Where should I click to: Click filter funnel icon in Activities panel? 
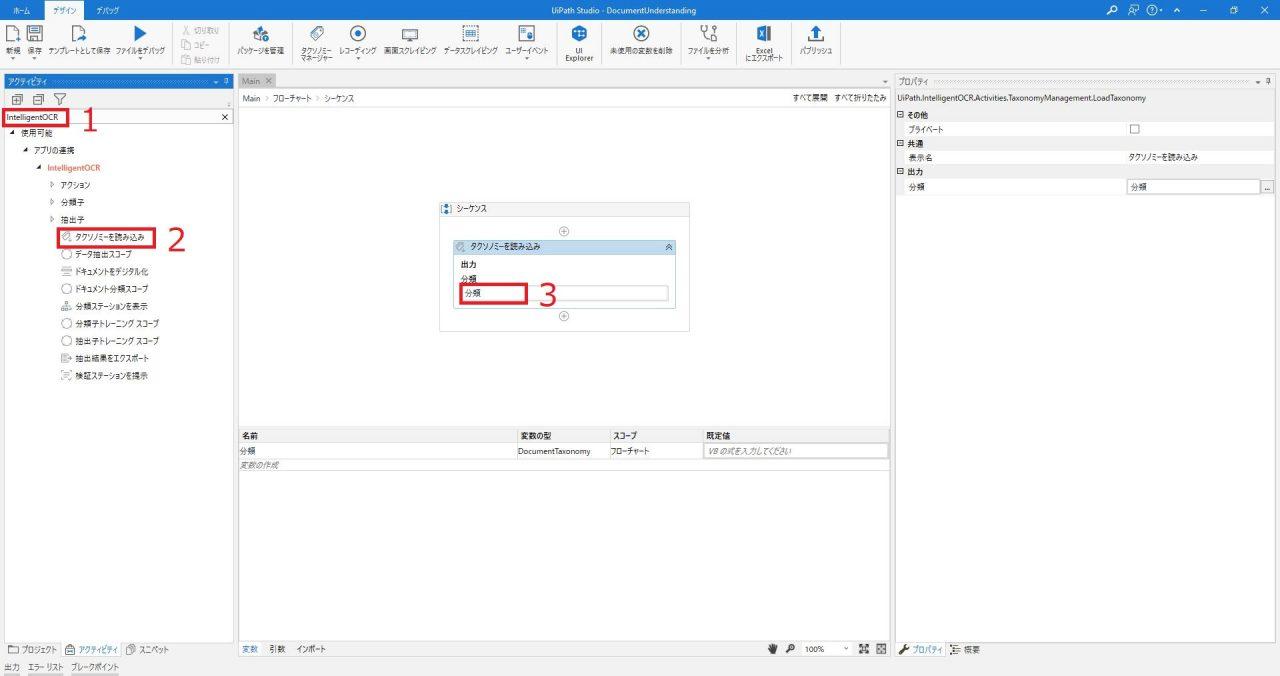tap(59, 99)
